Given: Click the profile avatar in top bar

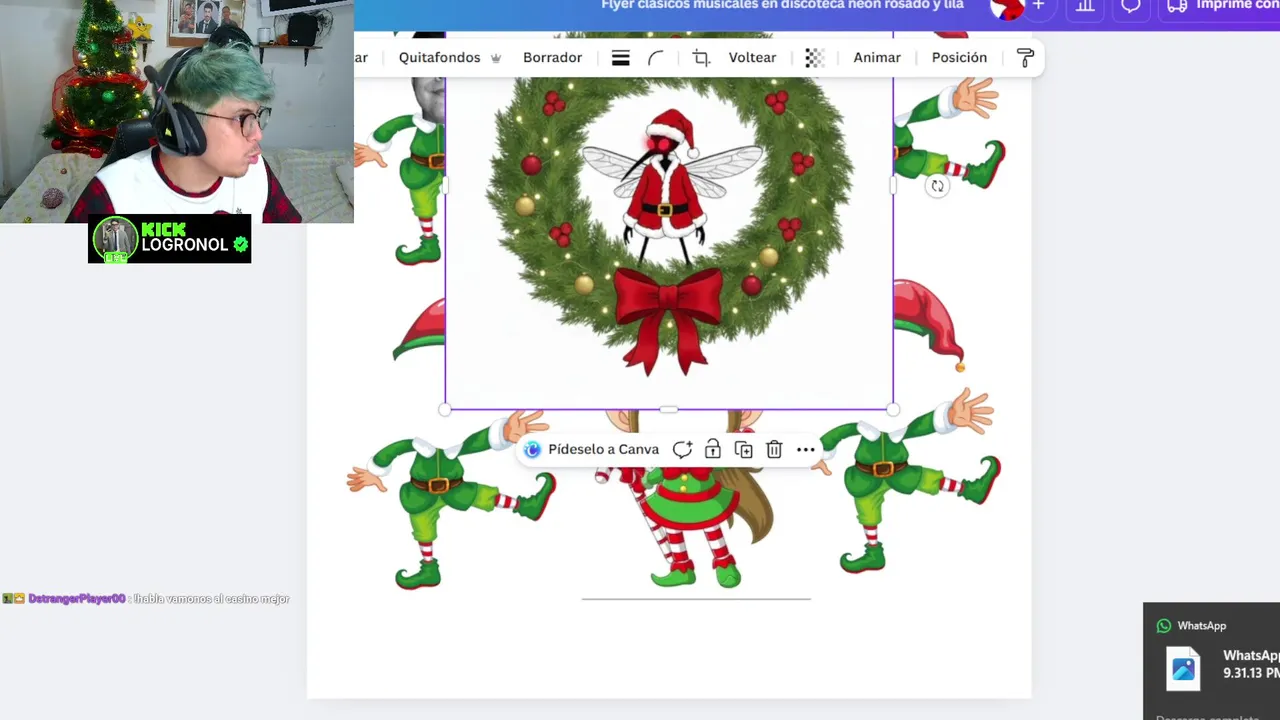Looking at the screenshot, I should (x=1006, y=8).
